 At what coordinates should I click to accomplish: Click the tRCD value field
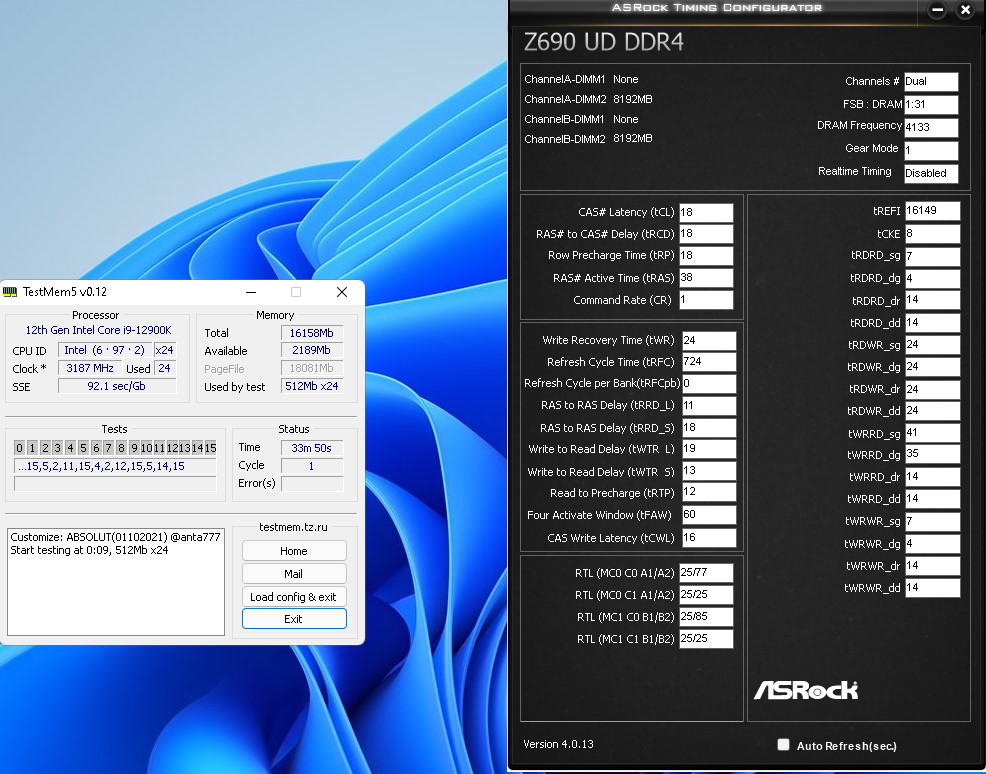(706, 234)
